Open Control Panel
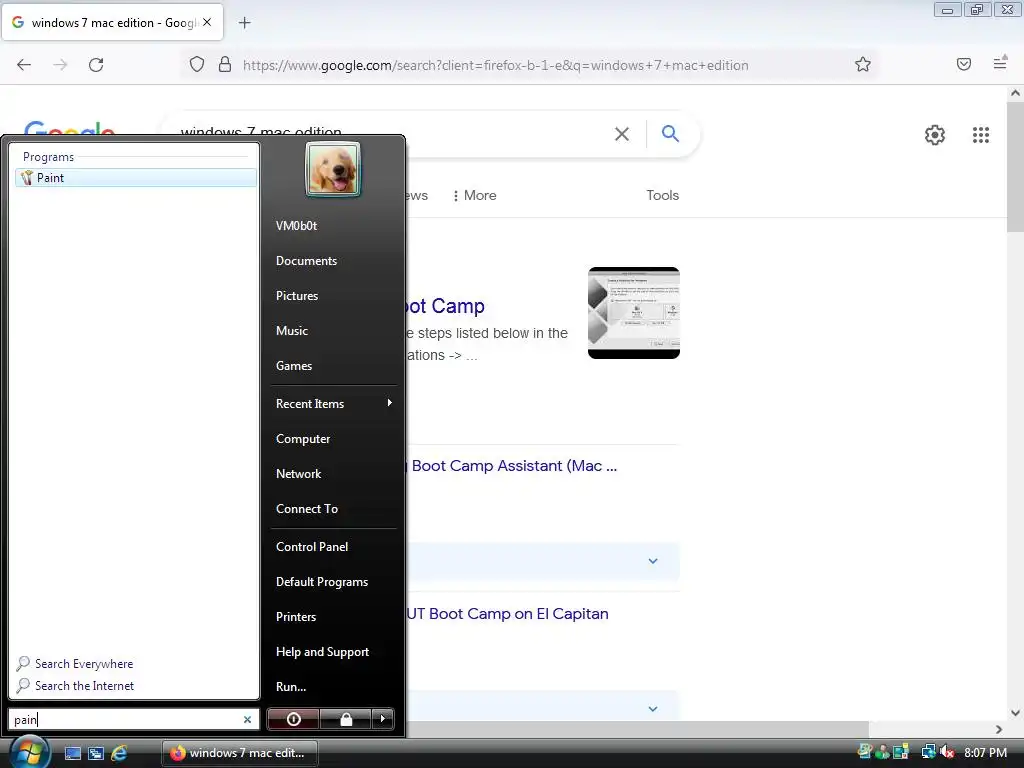Screen dimensions: 1024x768 (312, 547)
